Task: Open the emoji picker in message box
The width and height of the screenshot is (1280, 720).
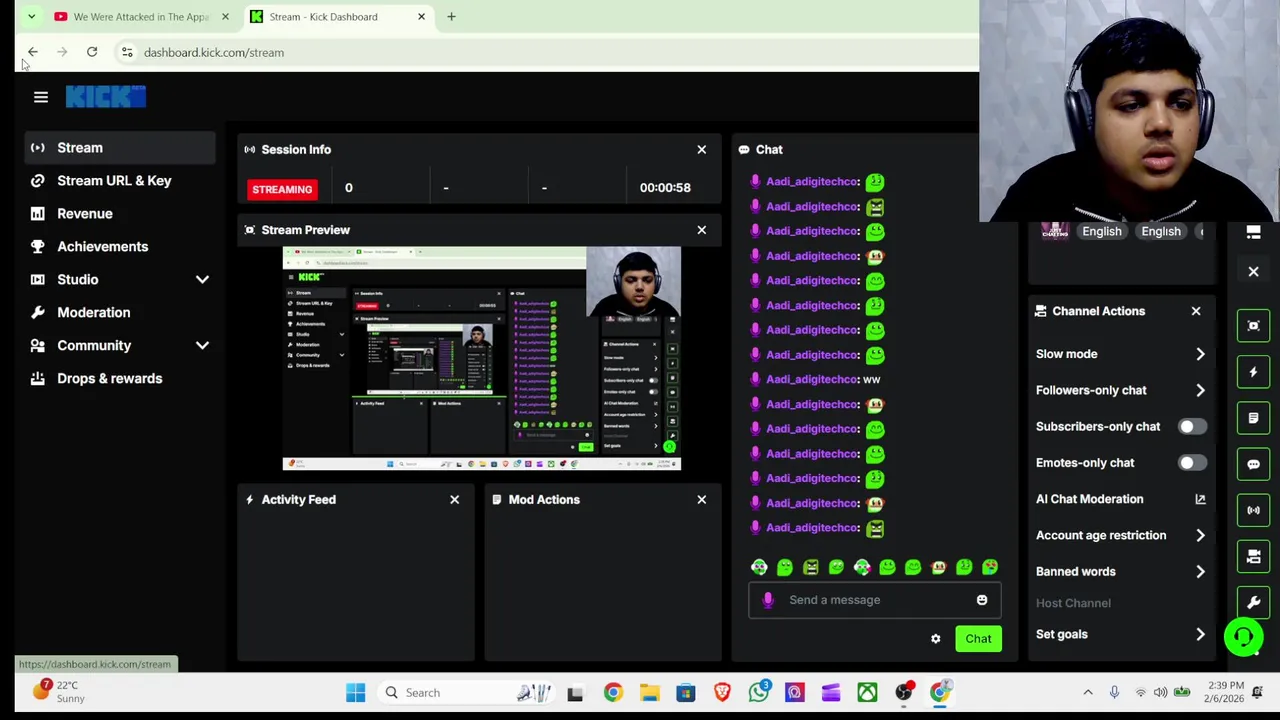Action: 982,600
